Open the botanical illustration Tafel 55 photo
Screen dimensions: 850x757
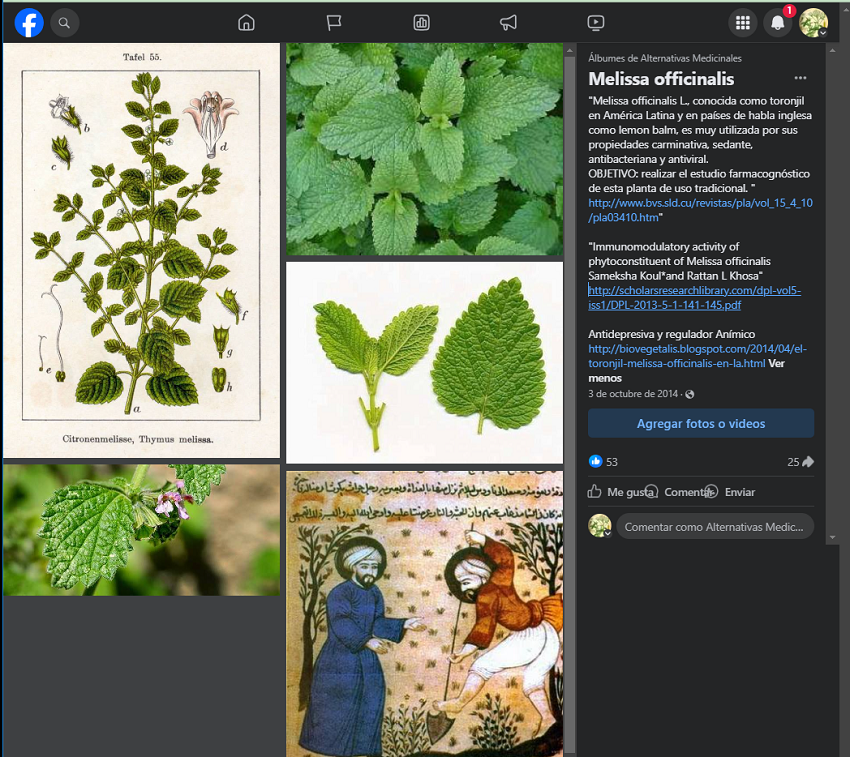(141, 250)
